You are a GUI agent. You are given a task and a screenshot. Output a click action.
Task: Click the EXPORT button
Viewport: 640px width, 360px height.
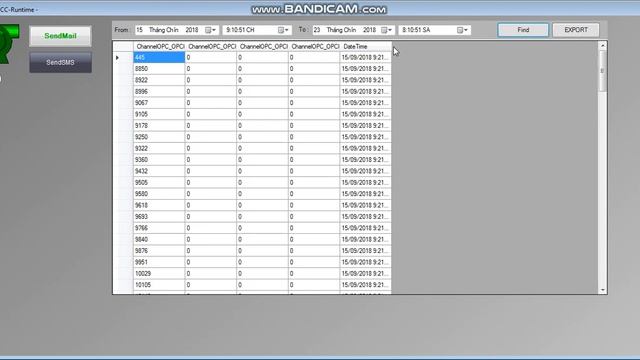[576, 30]
